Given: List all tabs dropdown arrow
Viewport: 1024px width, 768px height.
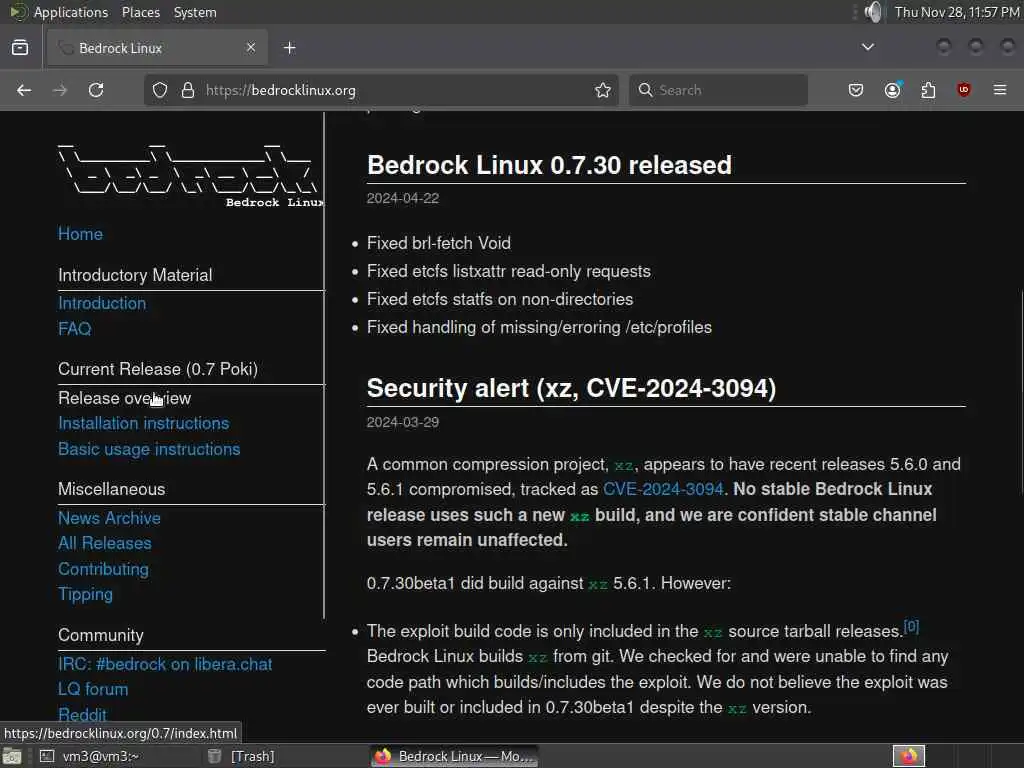Looking at the screenshot, I should click(868, 47).
